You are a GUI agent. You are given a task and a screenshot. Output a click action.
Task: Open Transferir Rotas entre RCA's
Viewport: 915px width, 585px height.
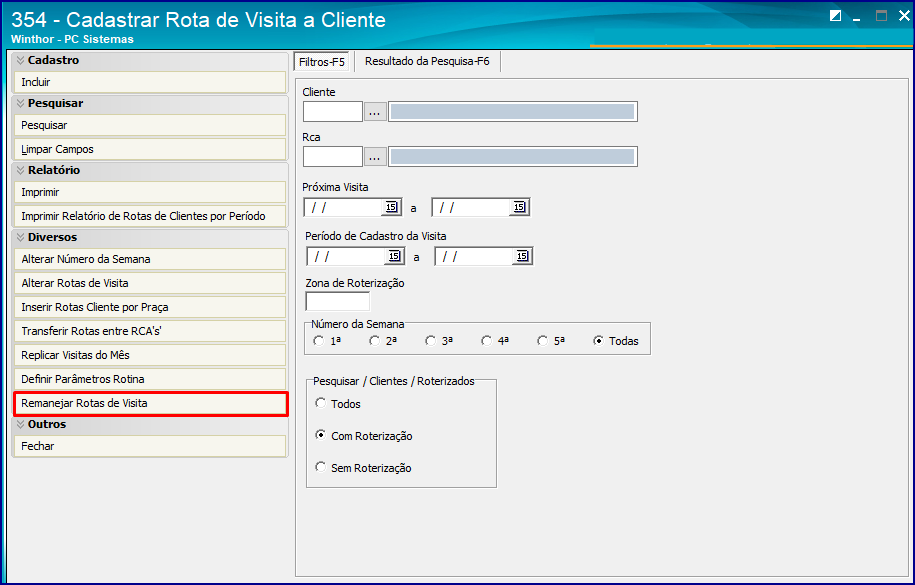[150, 331]
